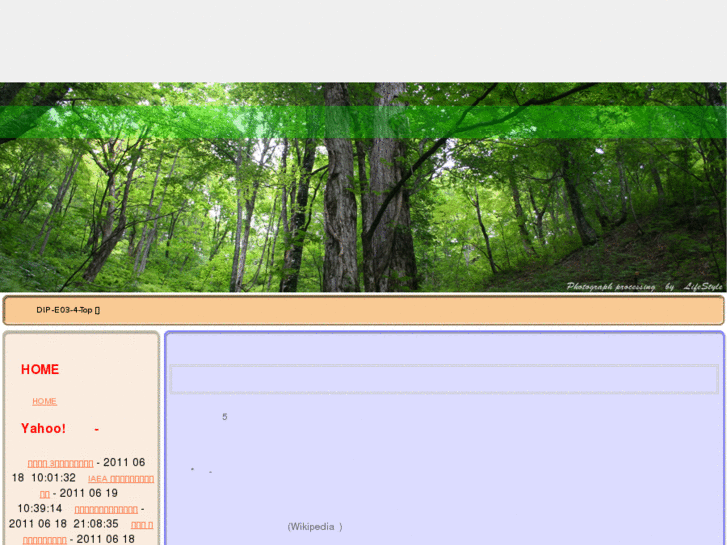Open news link dated 2011 06 18 10:01:32

pos(60,463)
